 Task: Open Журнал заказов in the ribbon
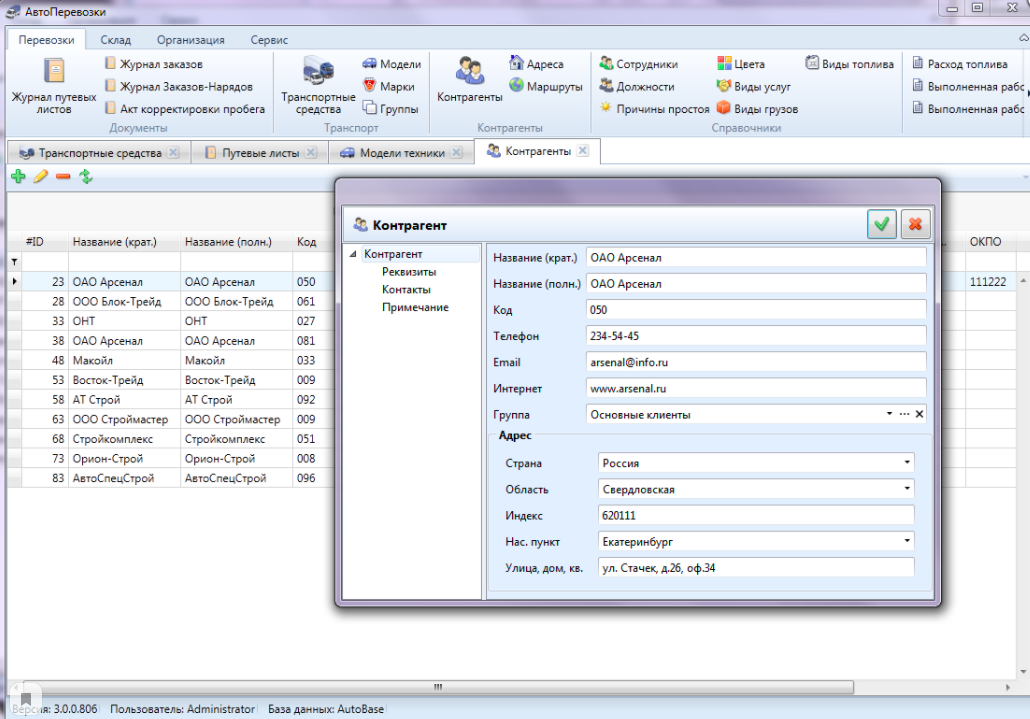point(154,64)
